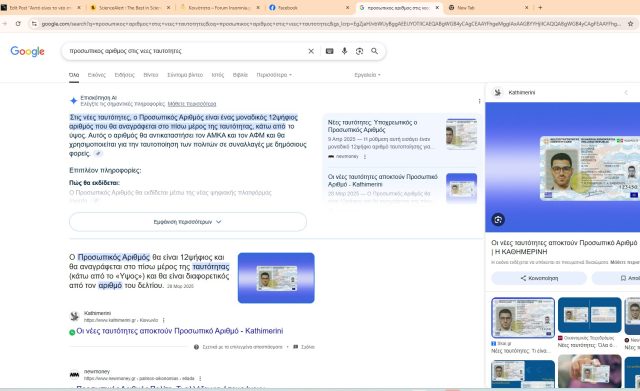Screen dimensions: 640x391
Task: Click the newmoney favicon beside the search result
Action: pyautogui.click(x=74, y=374)
